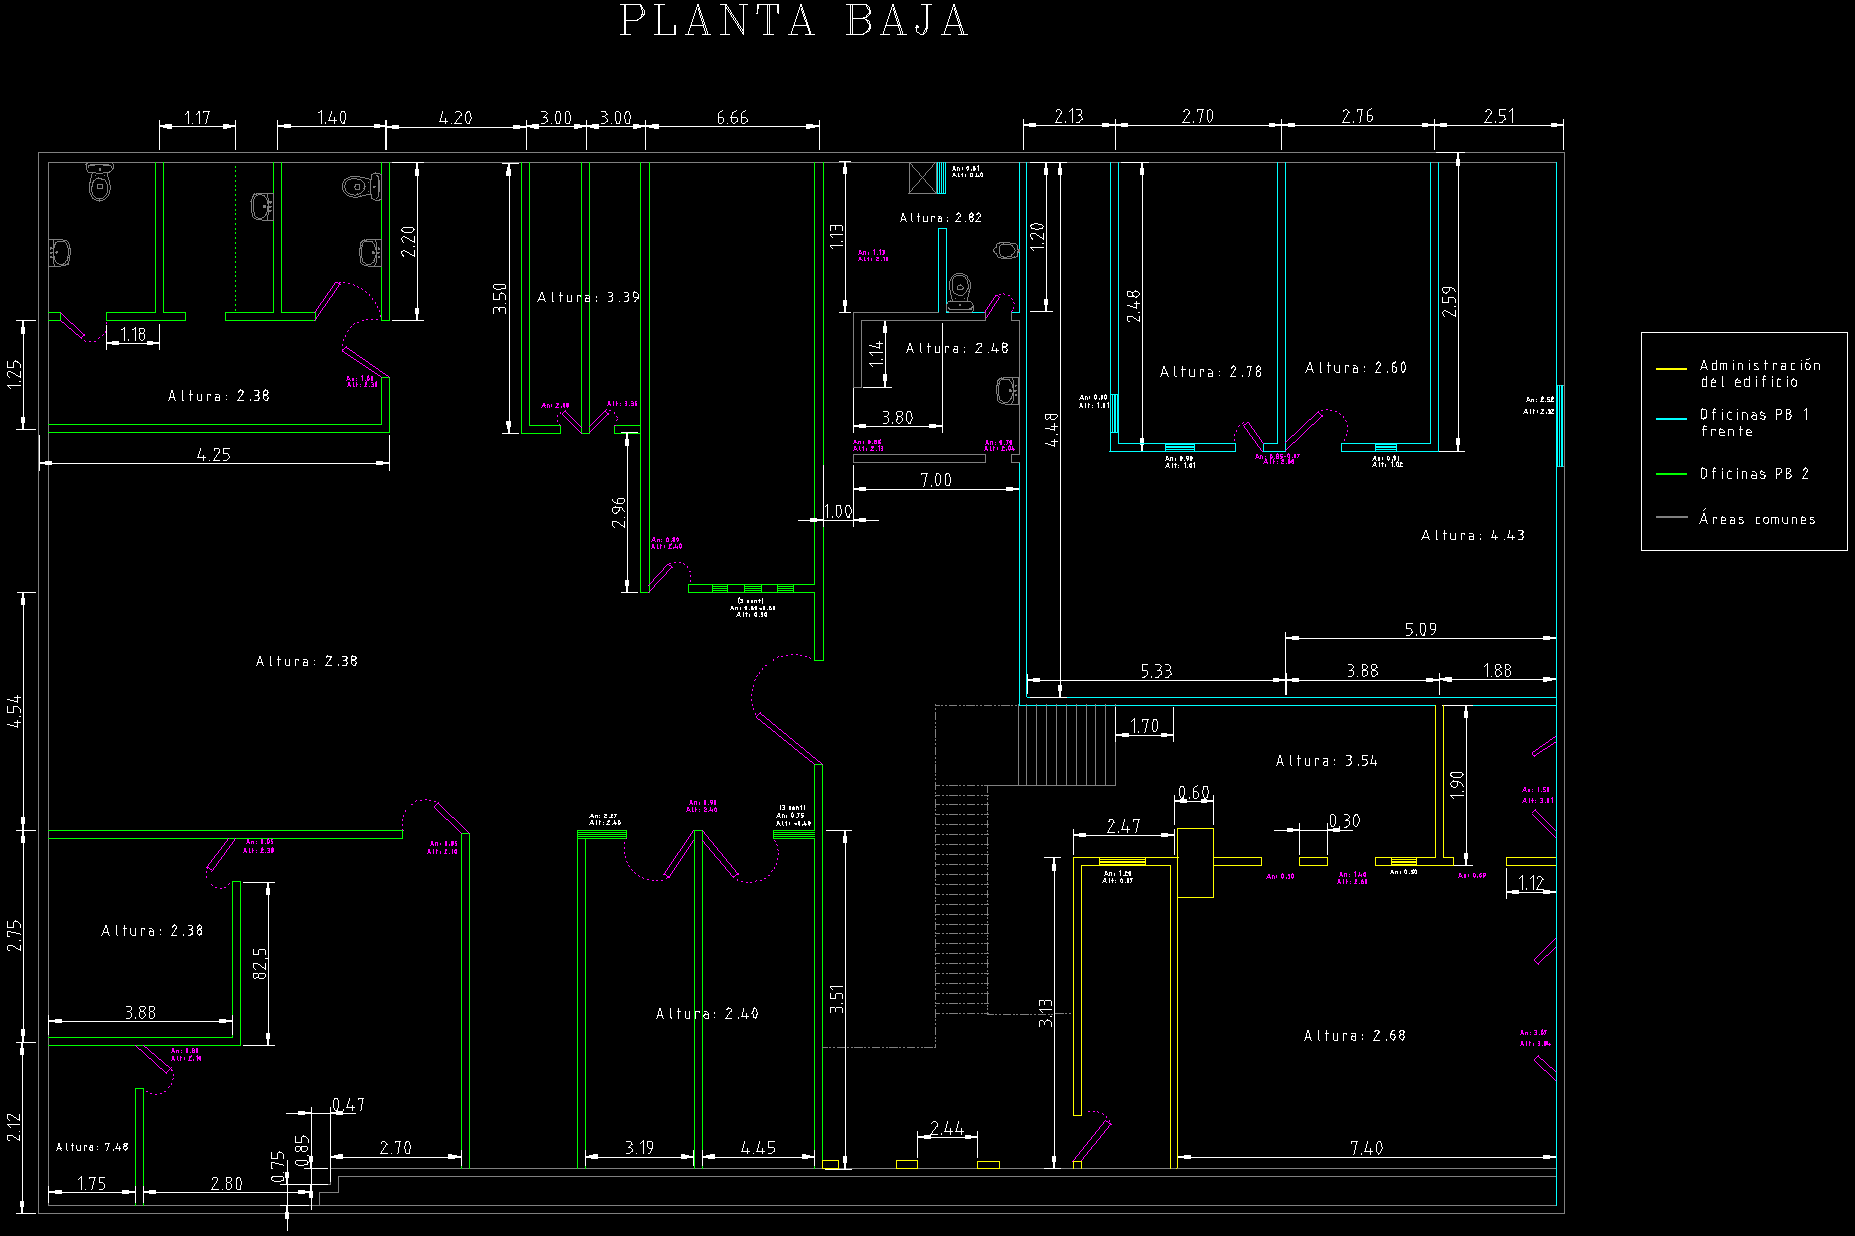Click the 1.17 dimension value
Screen dimensions: 1855x1236
(x=197, y=117)
